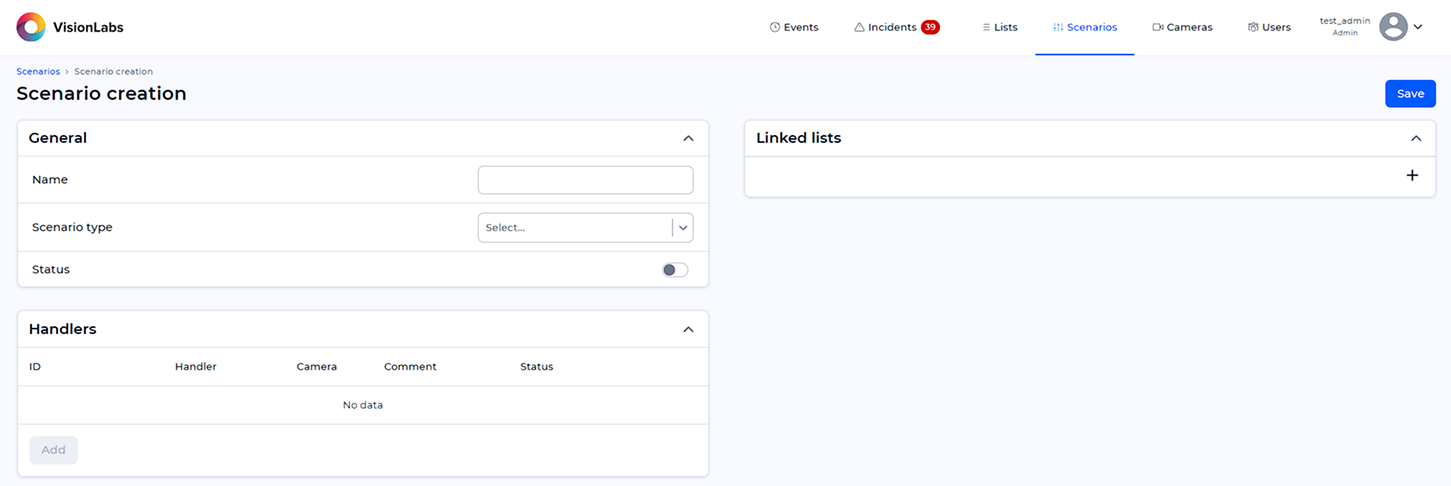
Task: Collapse the General section
Action: pyautogui.click(x=688, y=139)
